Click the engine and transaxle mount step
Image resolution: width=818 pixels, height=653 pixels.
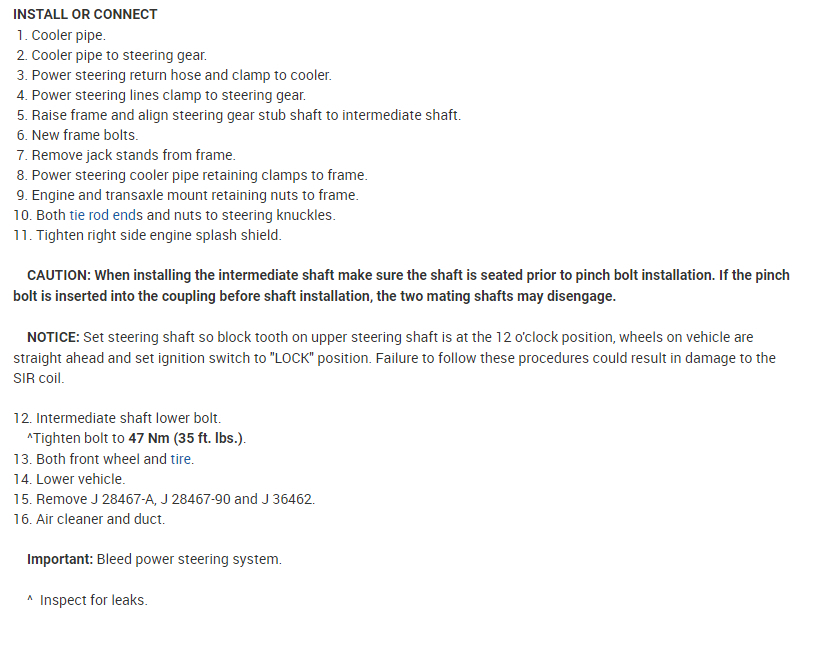click(x=195, y=195)
